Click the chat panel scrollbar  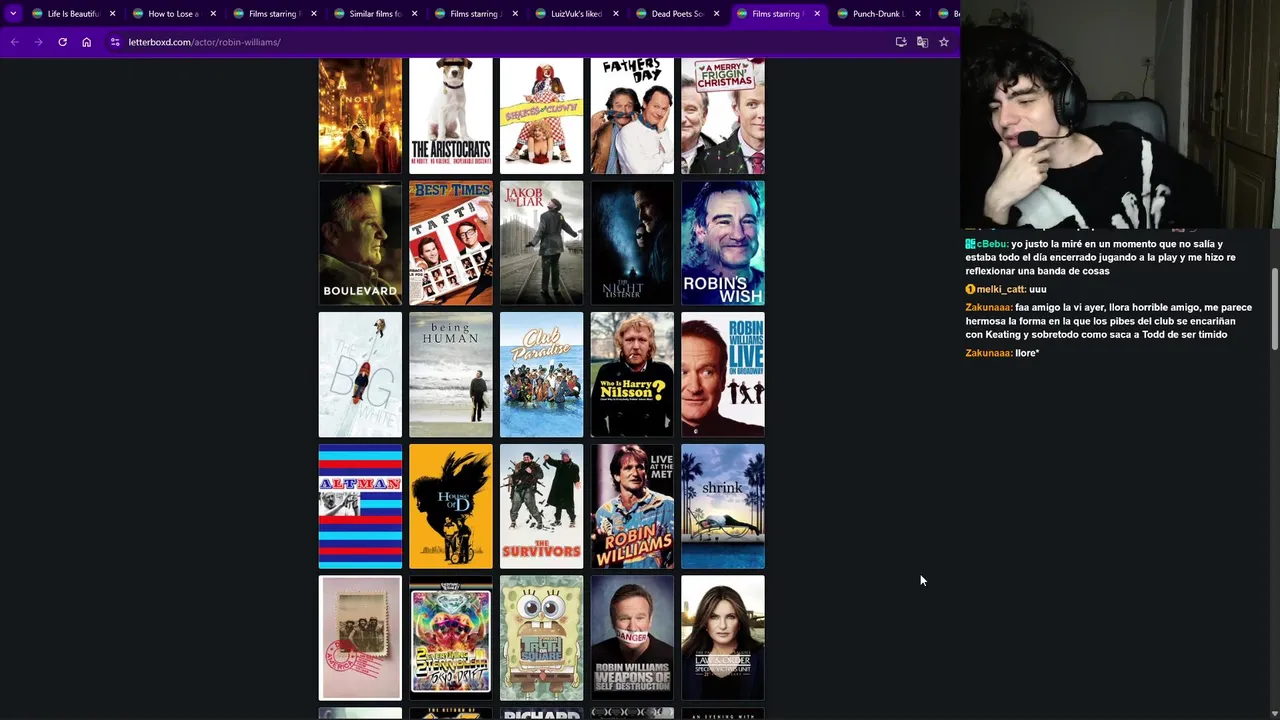[x=1274, y=310]
